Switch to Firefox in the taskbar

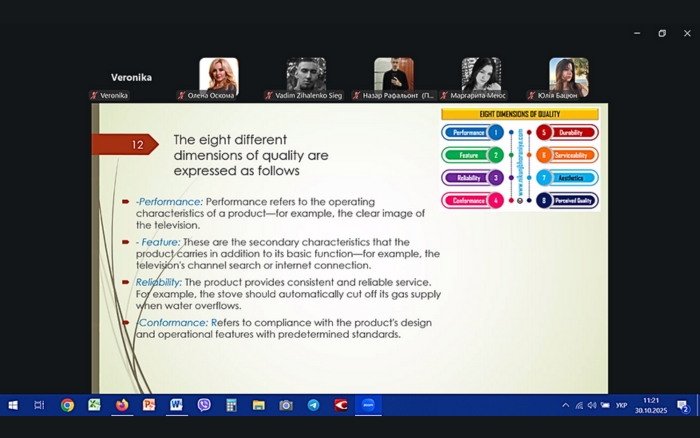pyautogui.click(x=122, y=405)
